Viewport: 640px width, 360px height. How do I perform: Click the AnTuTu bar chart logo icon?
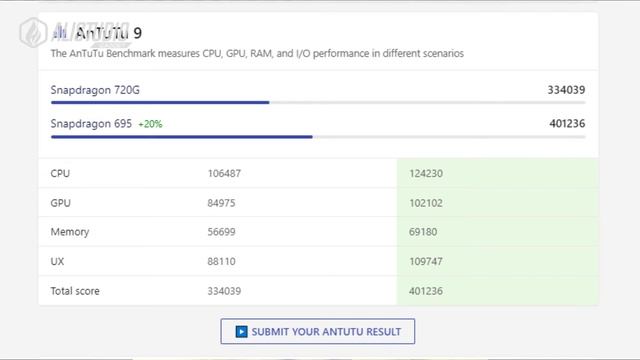tap(60, 32)
